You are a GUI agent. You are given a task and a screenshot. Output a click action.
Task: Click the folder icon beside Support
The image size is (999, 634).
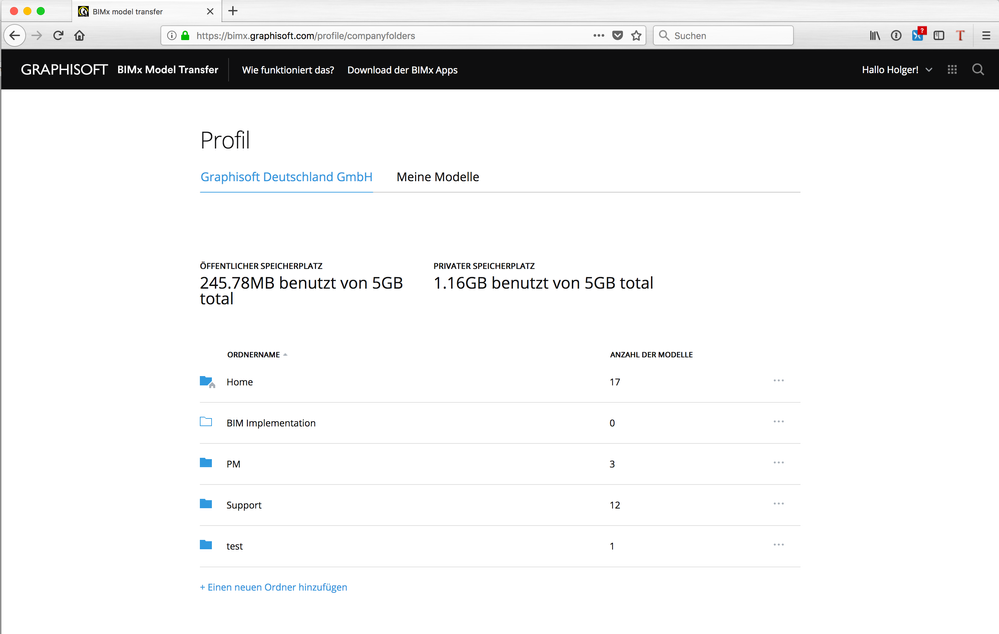206,504
